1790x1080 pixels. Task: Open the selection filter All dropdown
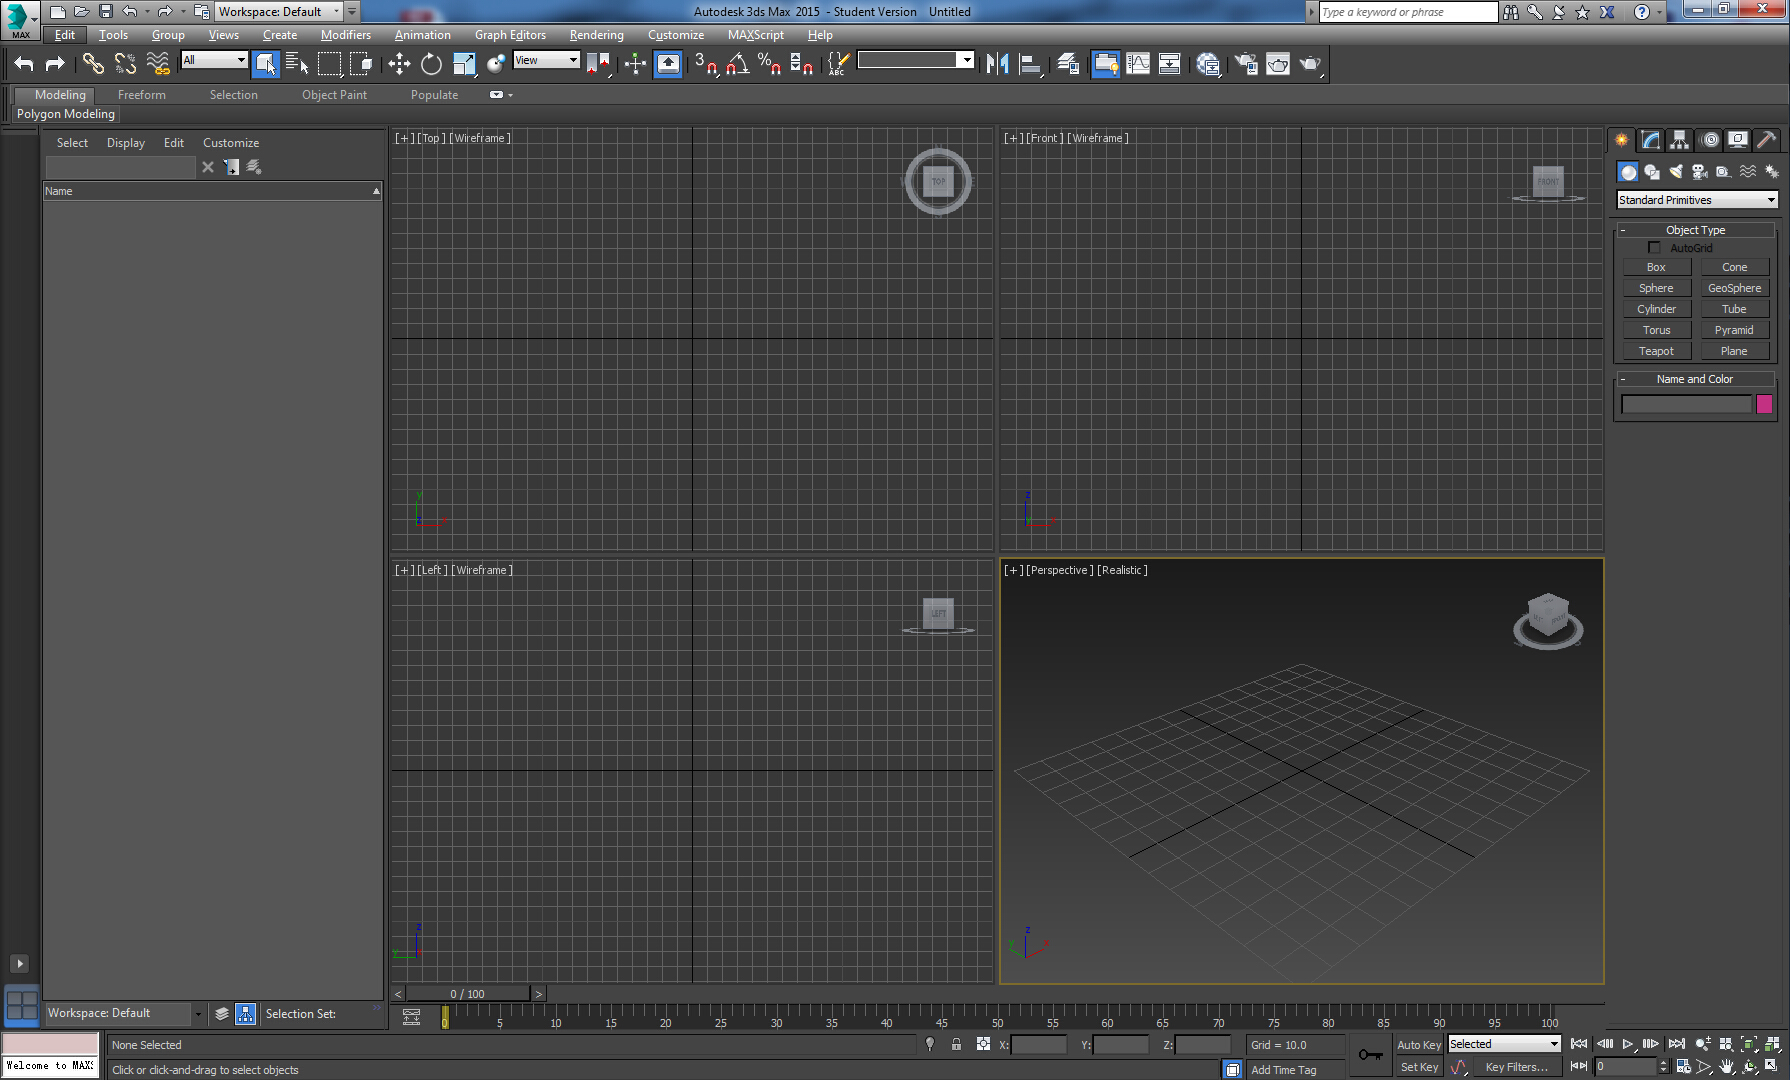(214, 60)
